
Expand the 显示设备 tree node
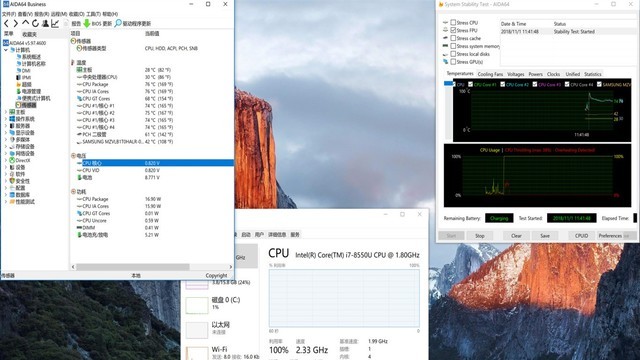click(x=6, y=133)
